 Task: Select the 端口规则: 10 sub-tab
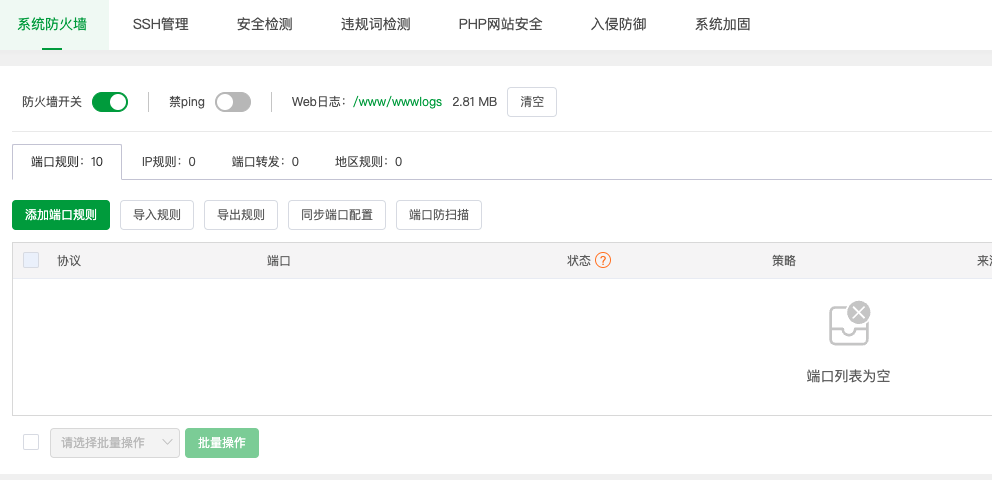click(67, 162)
